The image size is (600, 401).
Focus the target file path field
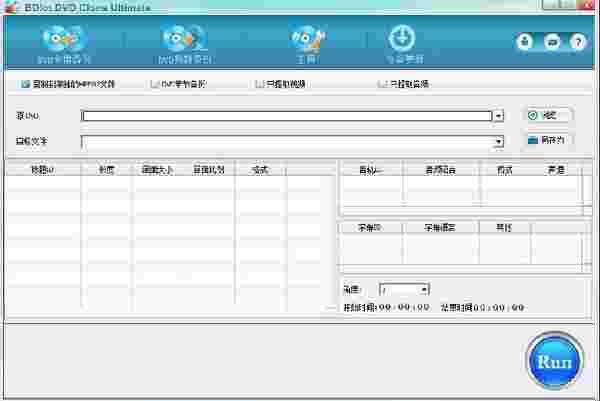click(x=287, y=142)
